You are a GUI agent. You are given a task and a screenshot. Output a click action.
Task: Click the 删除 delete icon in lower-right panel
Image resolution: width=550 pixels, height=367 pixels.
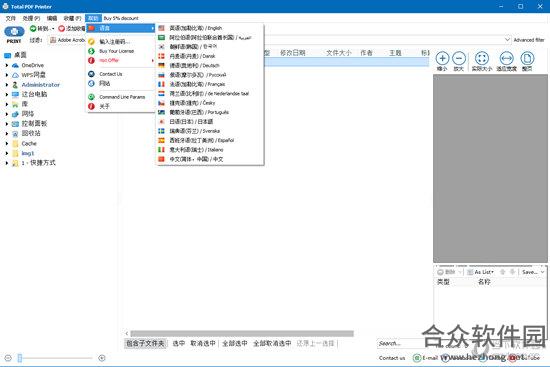coord(440,272)
